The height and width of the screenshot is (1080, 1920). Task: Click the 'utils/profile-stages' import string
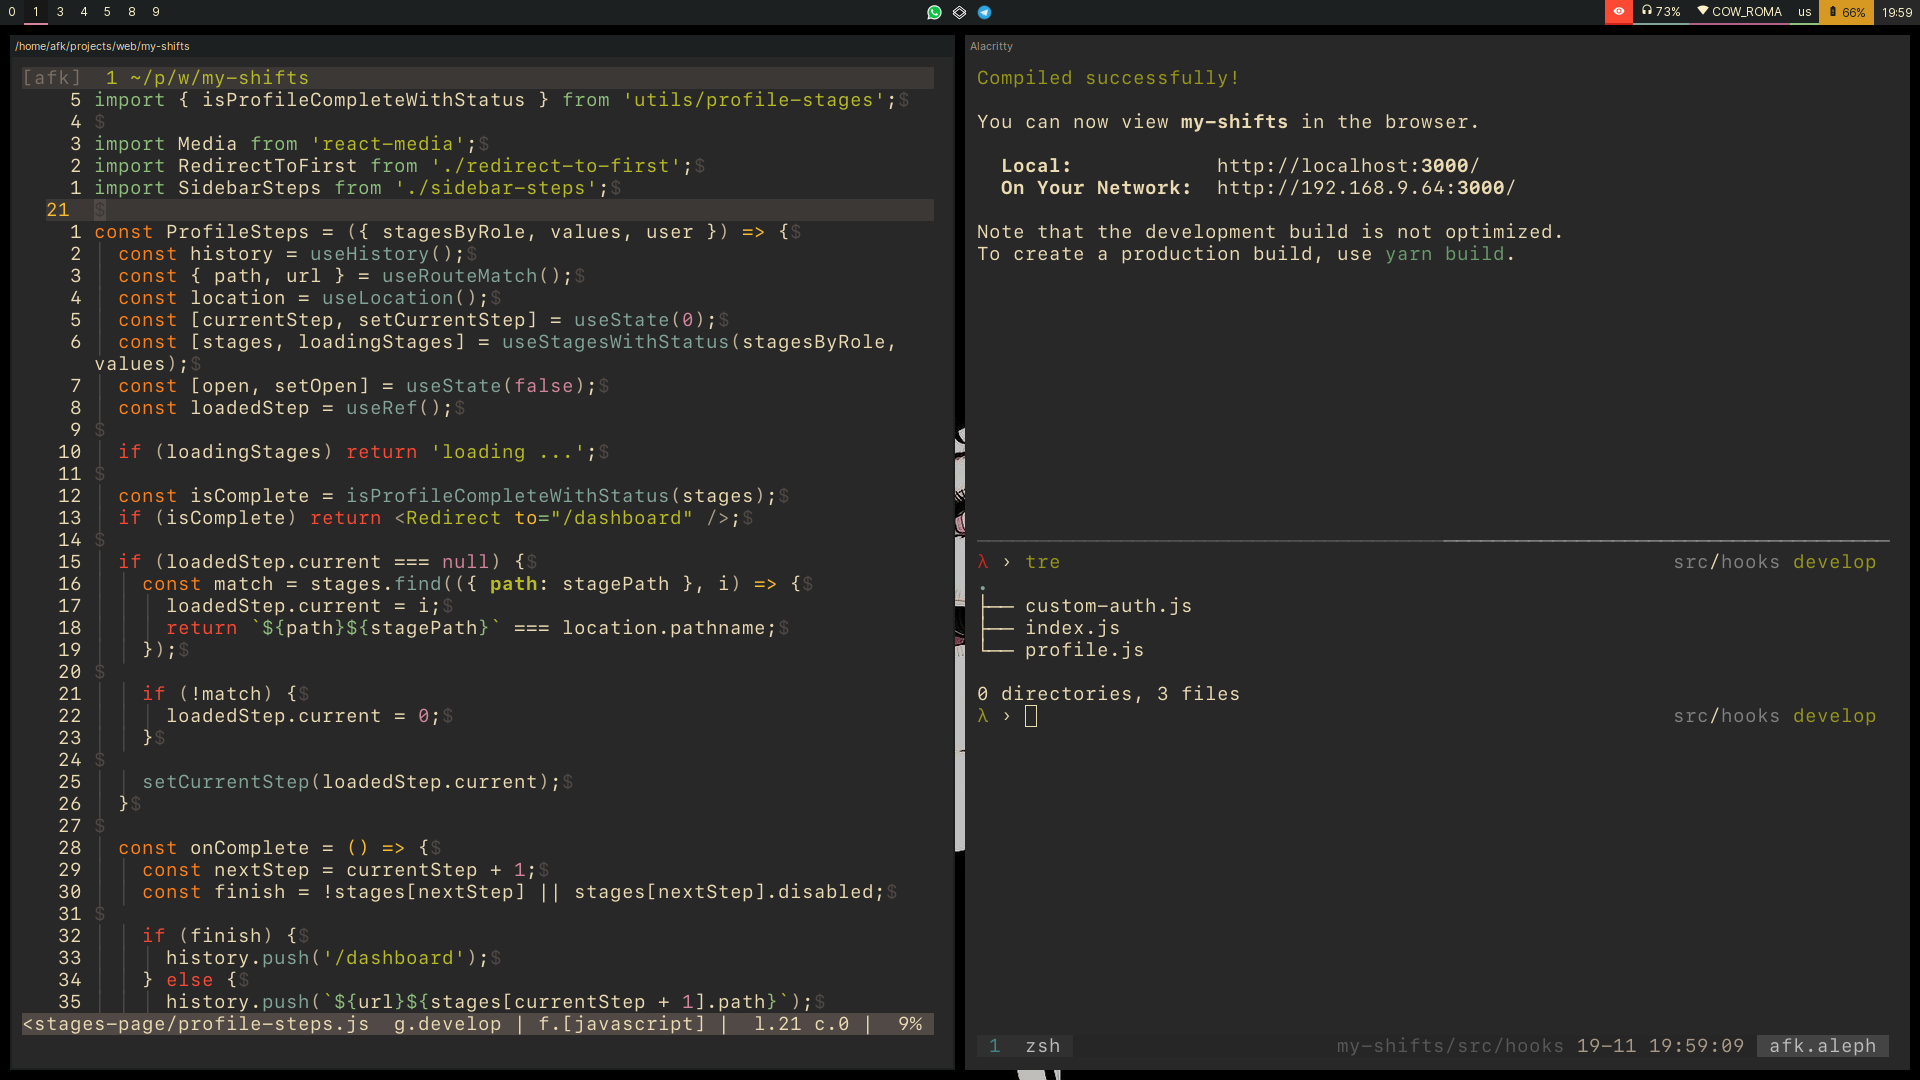[753, 100]
